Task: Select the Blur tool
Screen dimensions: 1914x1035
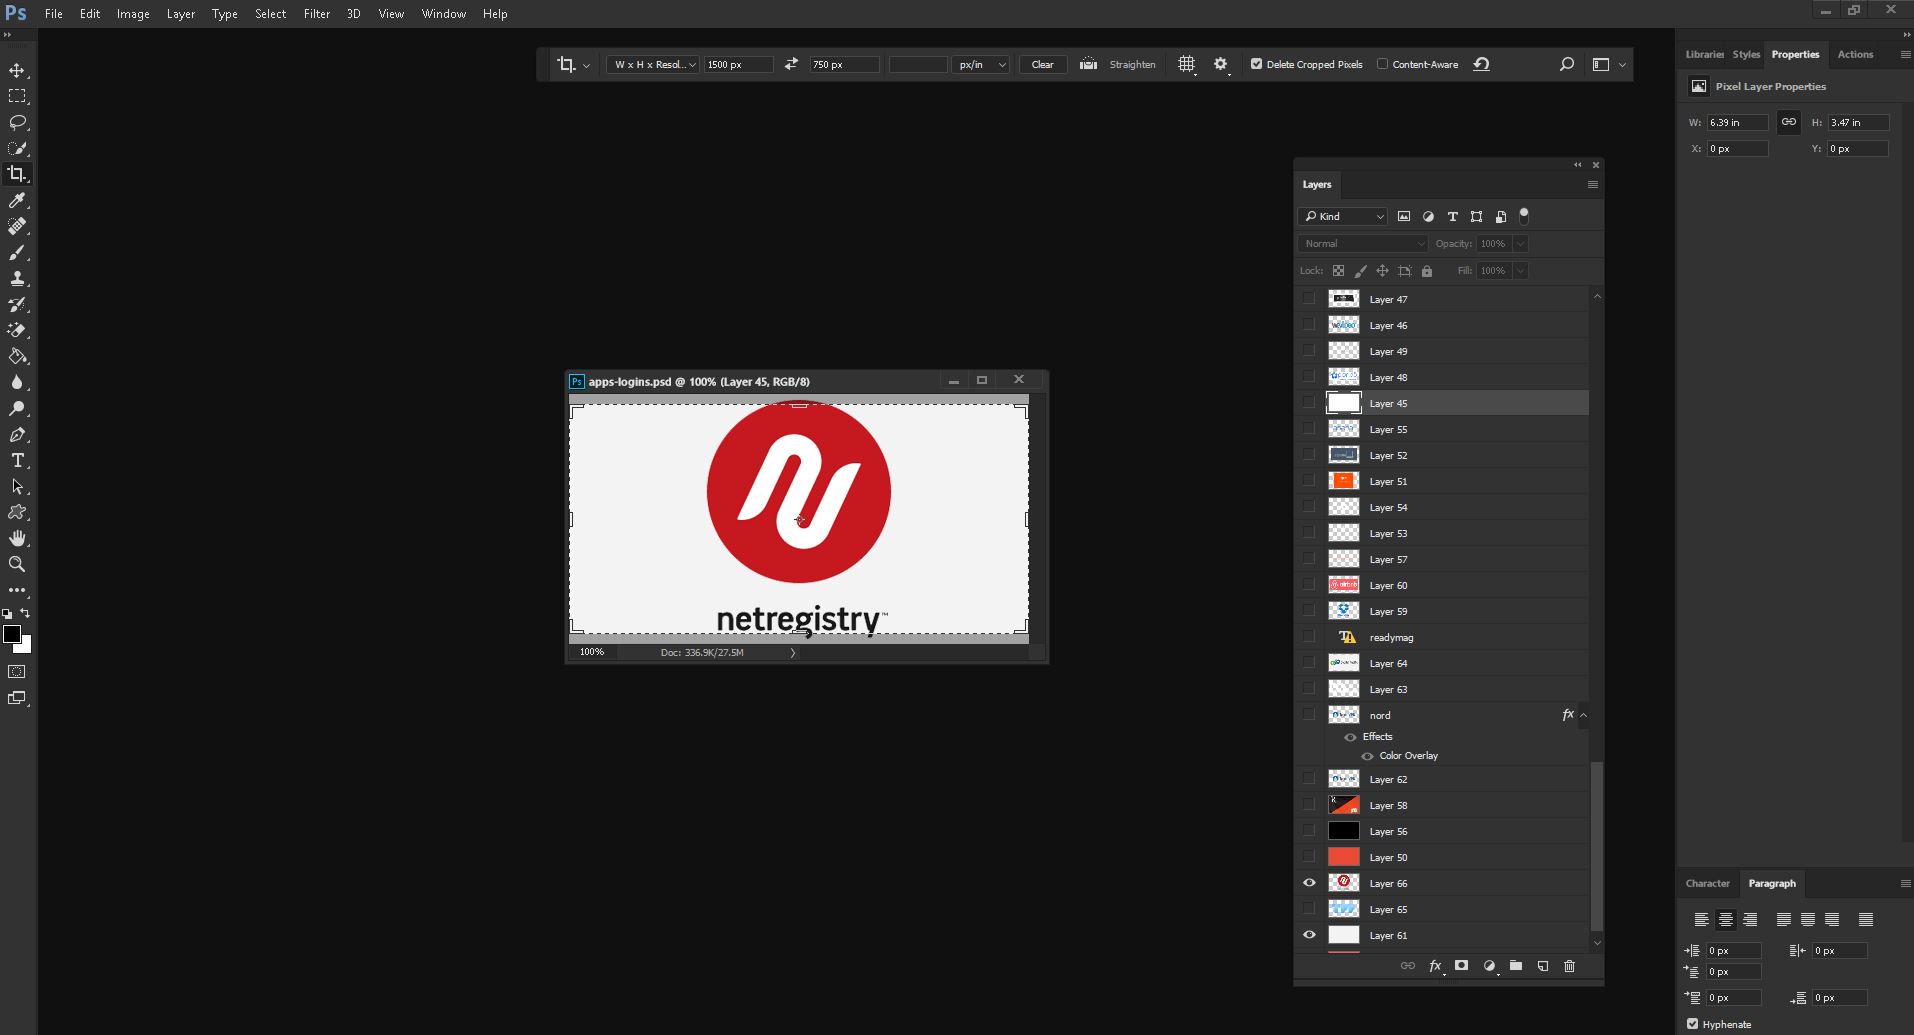Action: click(x=17, y=382)
